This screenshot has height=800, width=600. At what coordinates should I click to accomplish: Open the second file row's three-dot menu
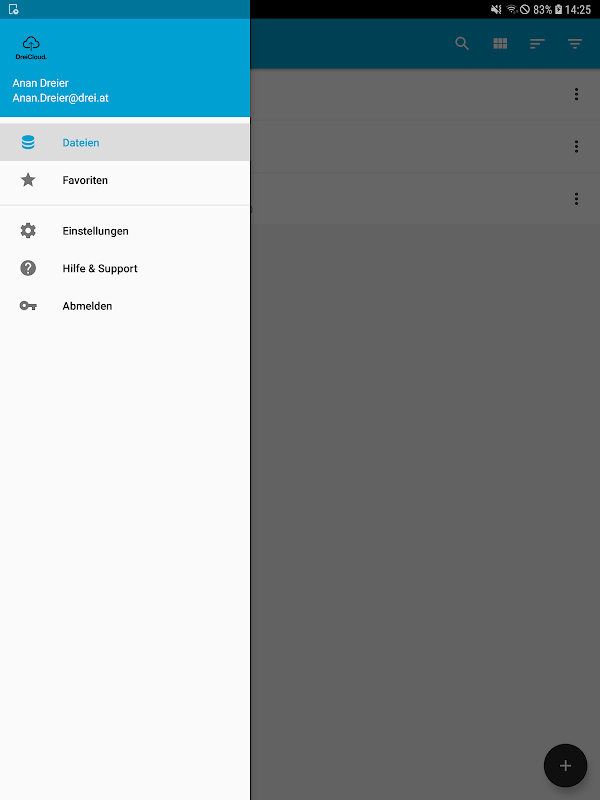(x=577, y=146)
